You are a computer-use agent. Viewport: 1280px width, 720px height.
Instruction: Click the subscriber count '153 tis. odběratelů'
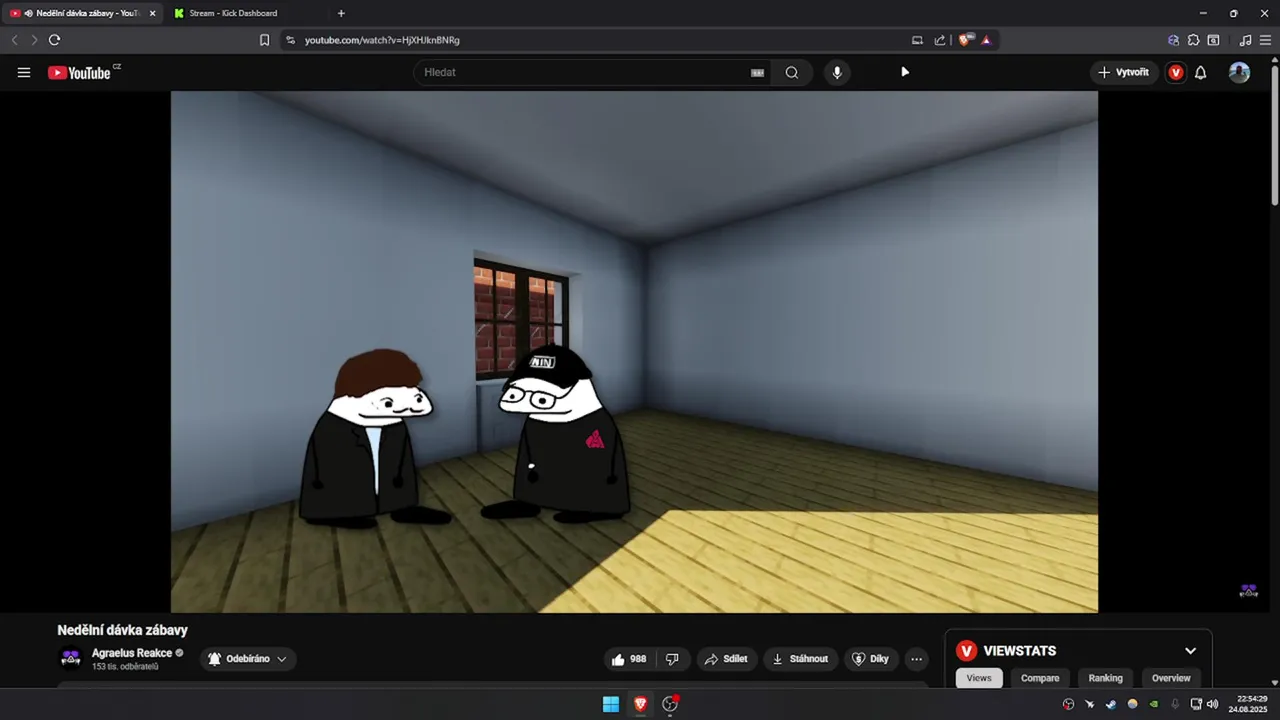tap(125, 666)
